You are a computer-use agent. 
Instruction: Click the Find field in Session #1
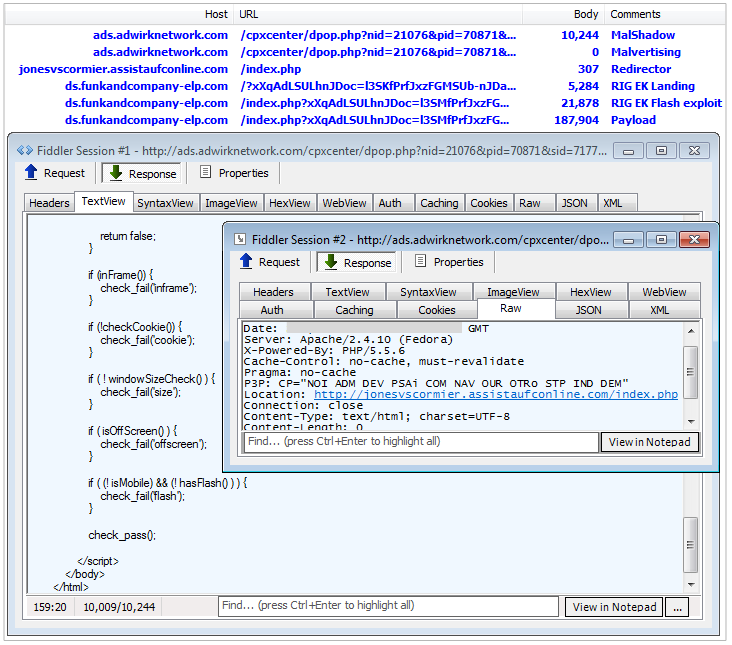pos(388,606)
